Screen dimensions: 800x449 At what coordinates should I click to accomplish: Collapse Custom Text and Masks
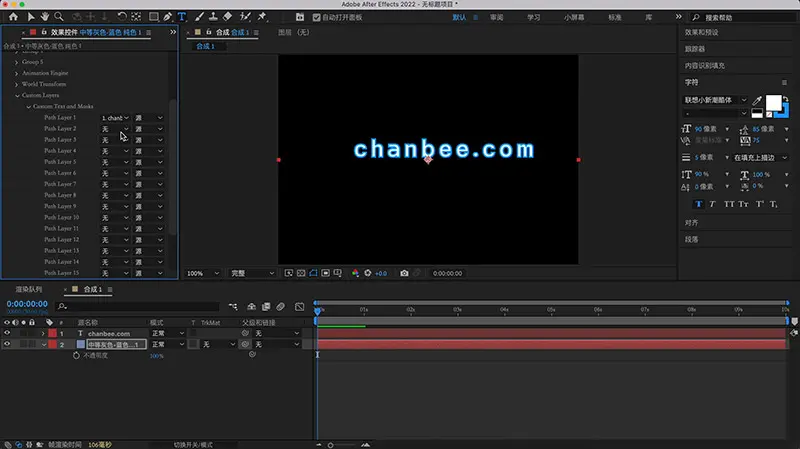click(28, 107)
